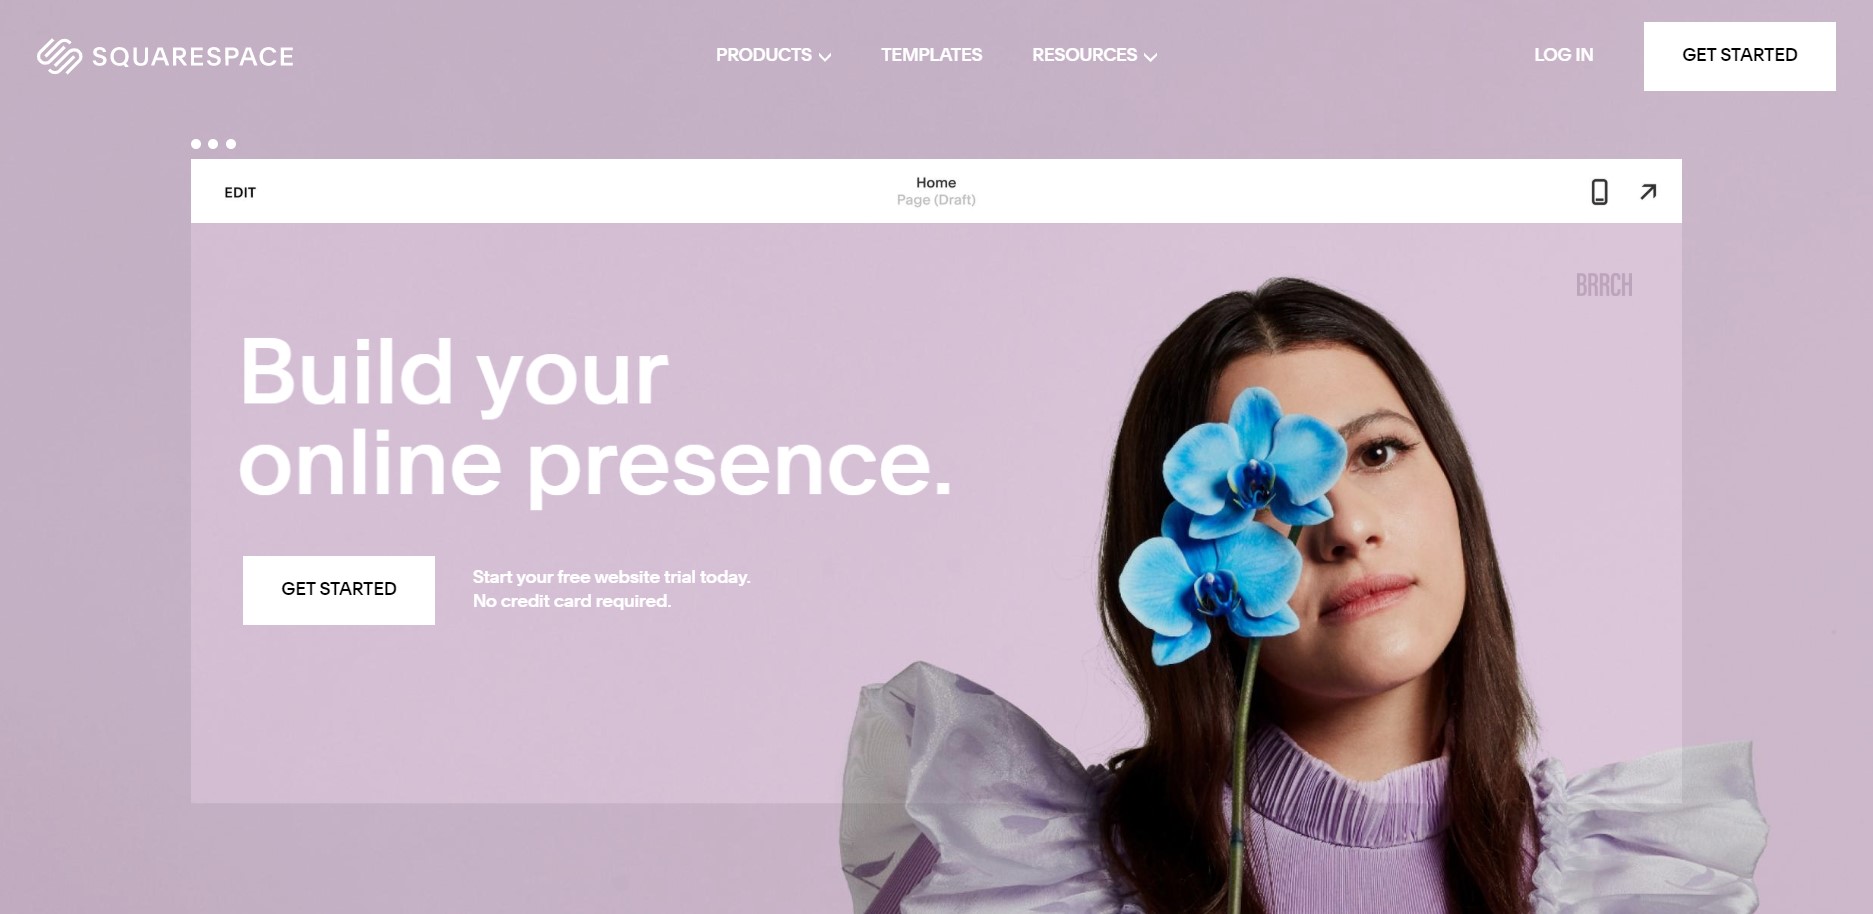Click the diagonal arrow expand icon

(1648, 191)
